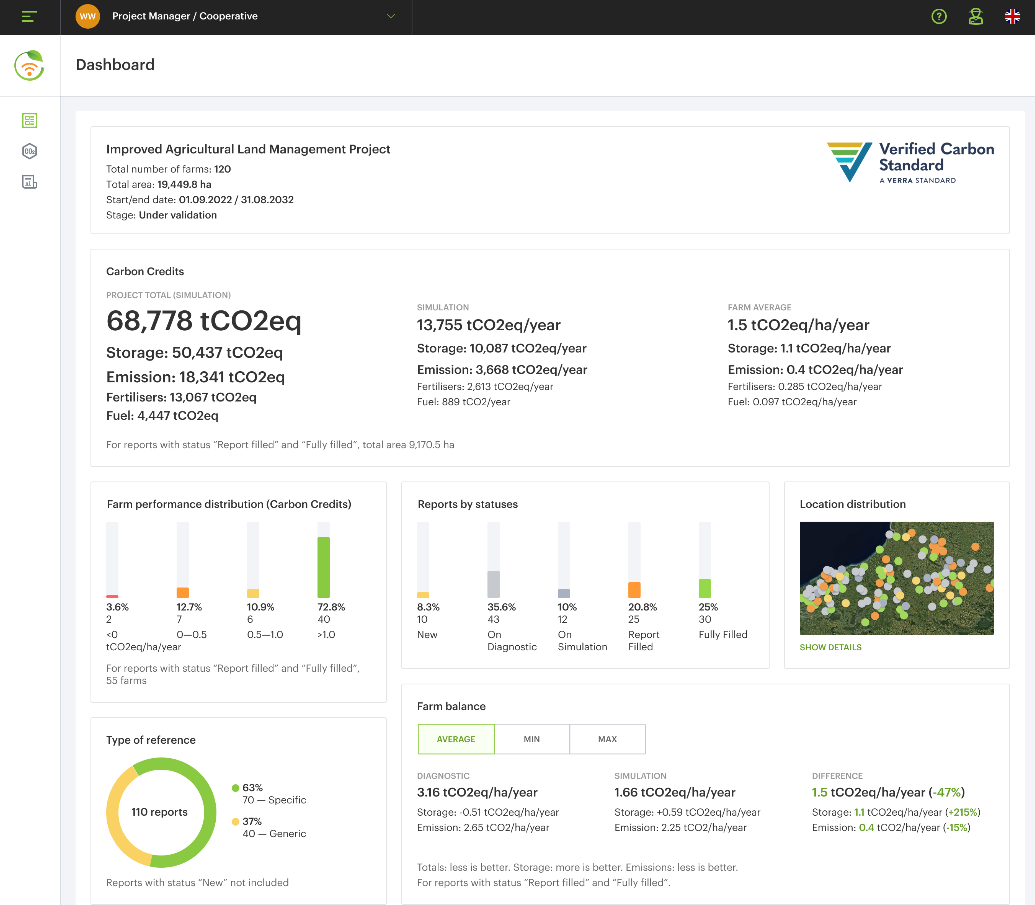The height and width of the screenshot is (905, 1035).
Task: Click 'Emission: 0.4 tCO2eq/ha/year' farm average
Action: pyautogui.click(x=815, y=370)
